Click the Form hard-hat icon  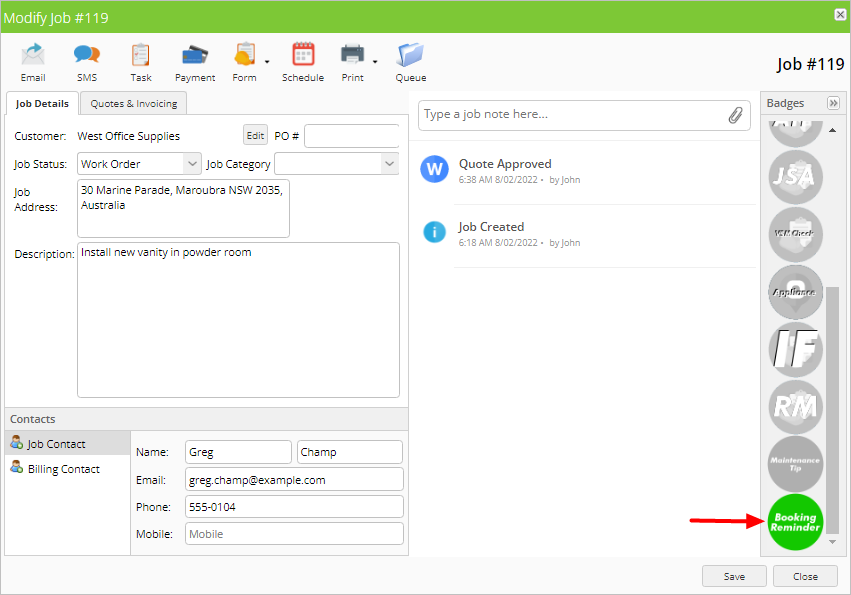tap(245, 55)
